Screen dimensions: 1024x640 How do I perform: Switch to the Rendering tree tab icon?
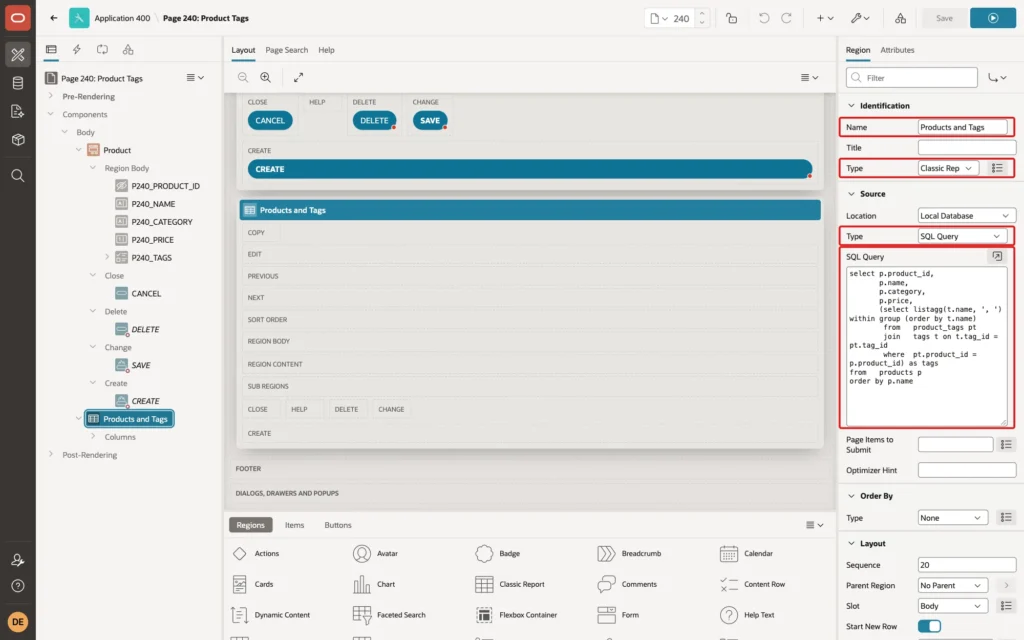pyautogui.click(x=51, y=50)
